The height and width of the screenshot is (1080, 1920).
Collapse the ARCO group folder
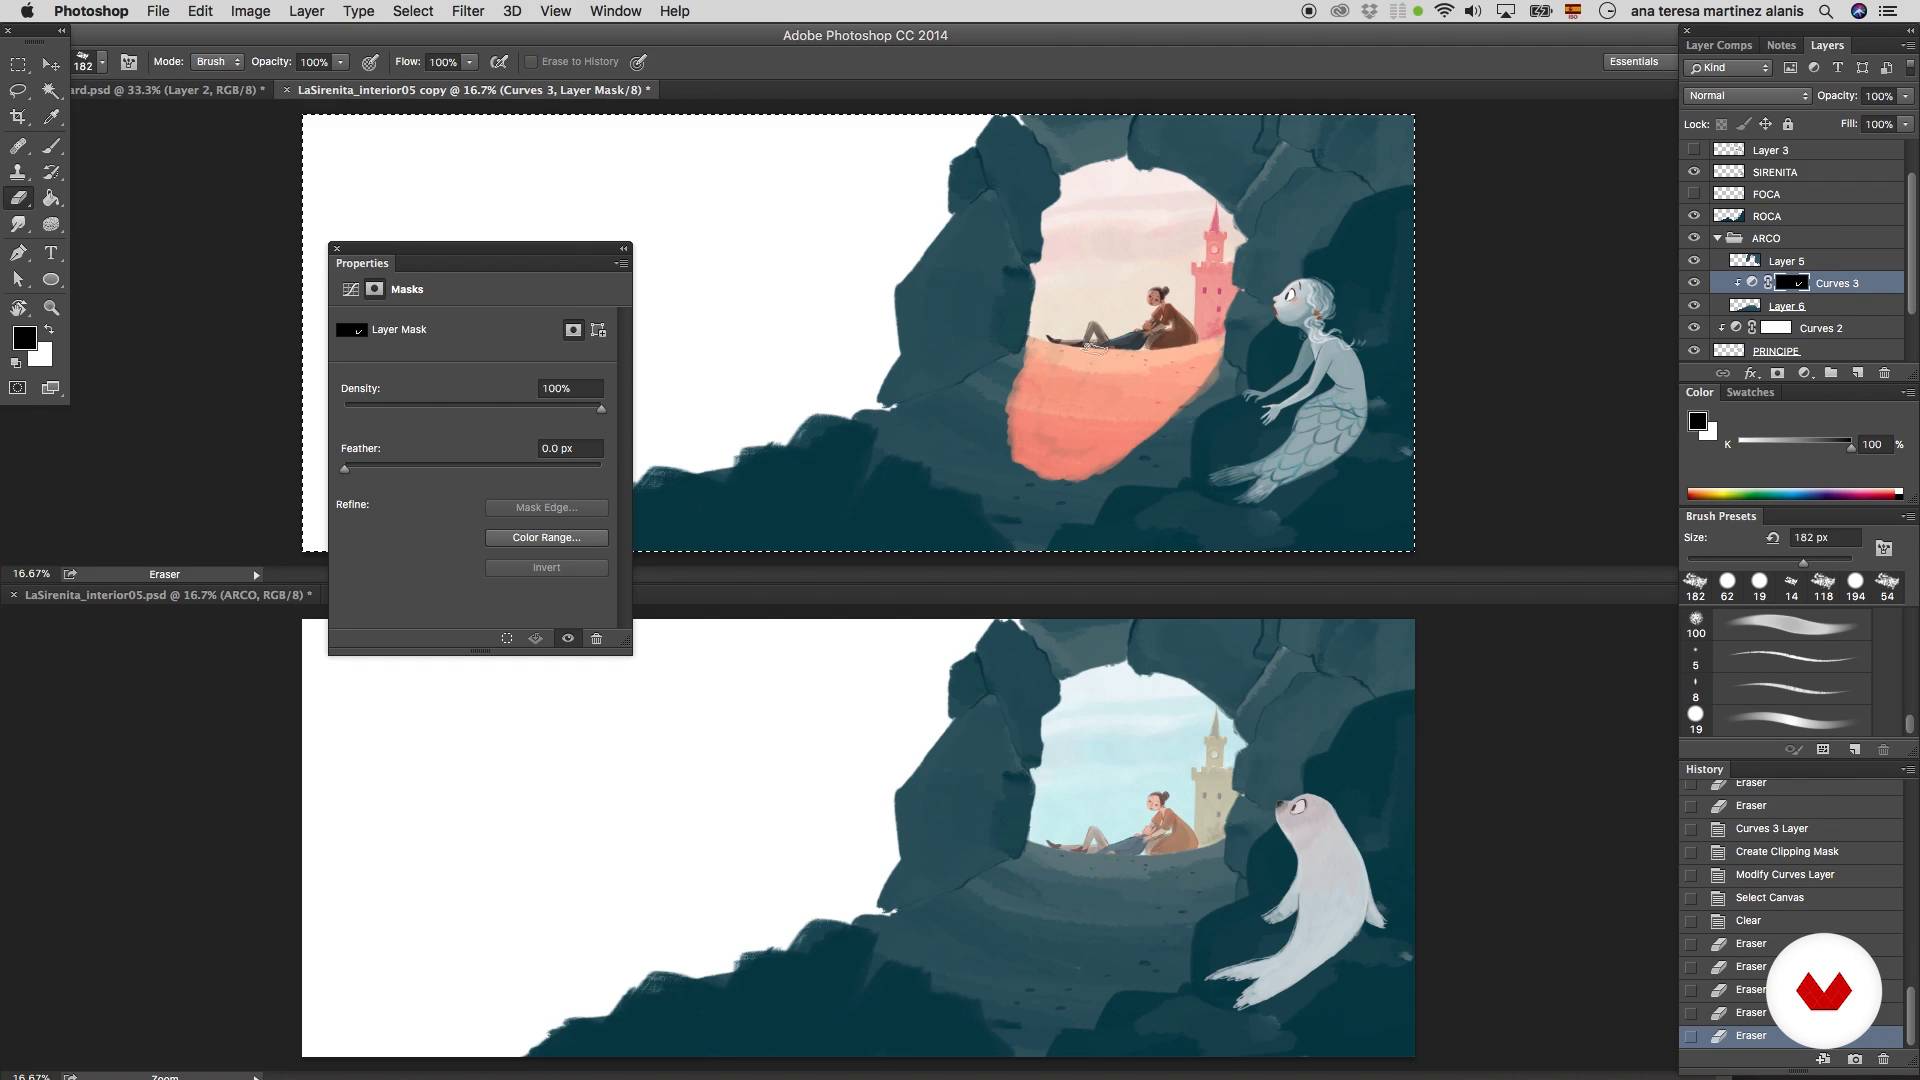click(x=1718, y=238)
